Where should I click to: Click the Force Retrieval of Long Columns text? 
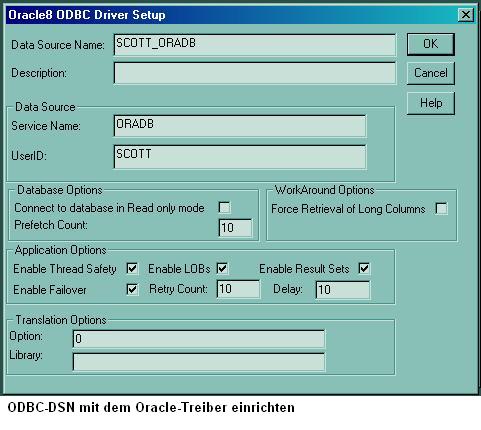click(x=348, y=209)
